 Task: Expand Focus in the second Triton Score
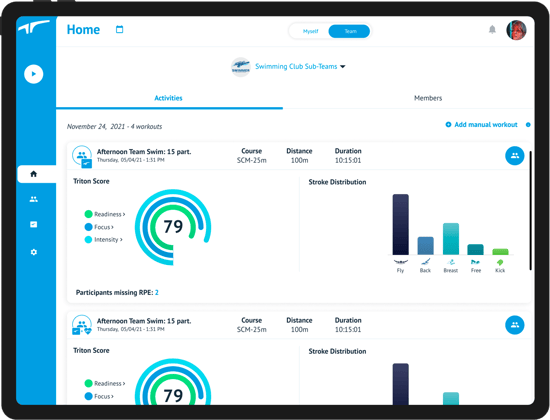click(x=104, y=396)
